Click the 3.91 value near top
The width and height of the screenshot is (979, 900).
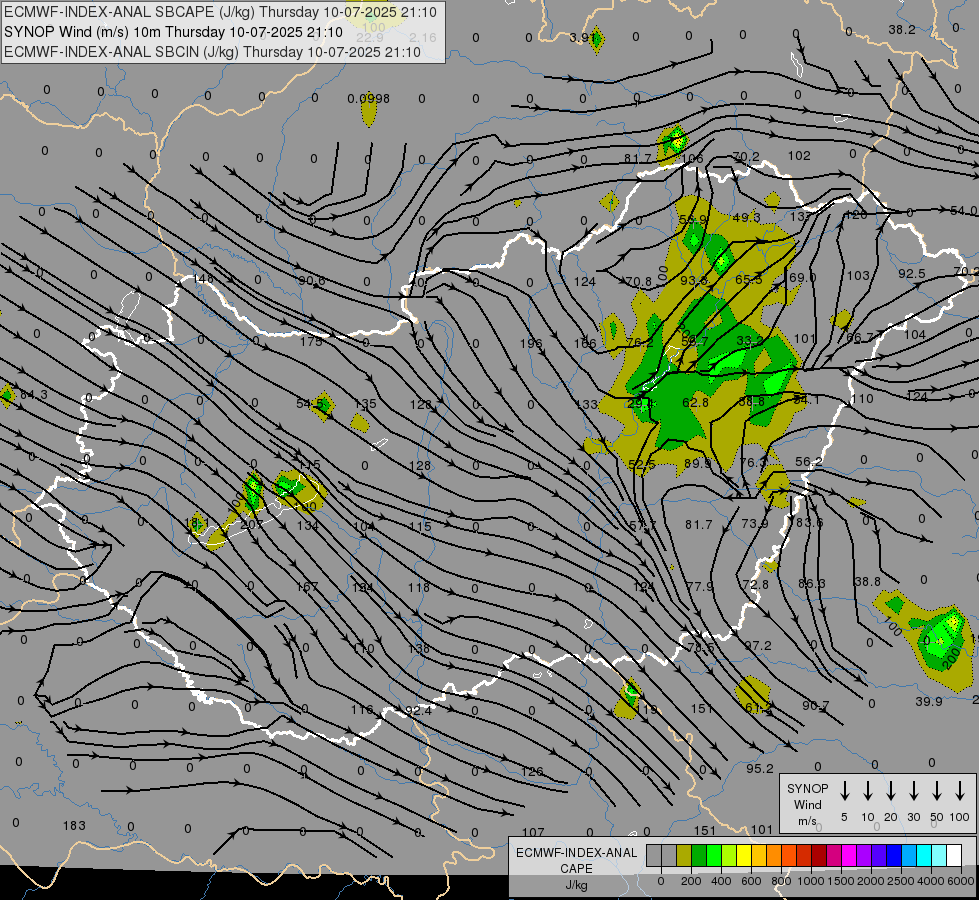click(x=582, y=37)
